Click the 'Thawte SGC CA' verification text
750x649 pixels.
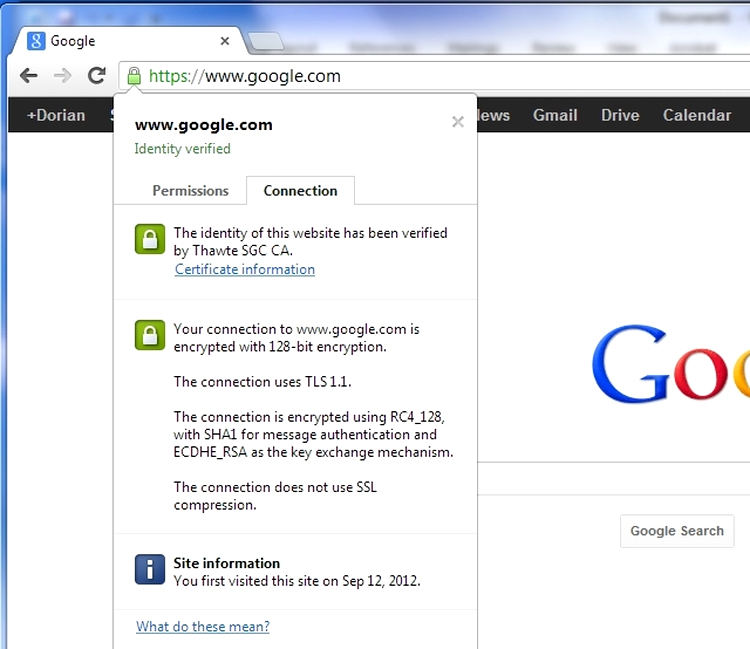[310, 242]
